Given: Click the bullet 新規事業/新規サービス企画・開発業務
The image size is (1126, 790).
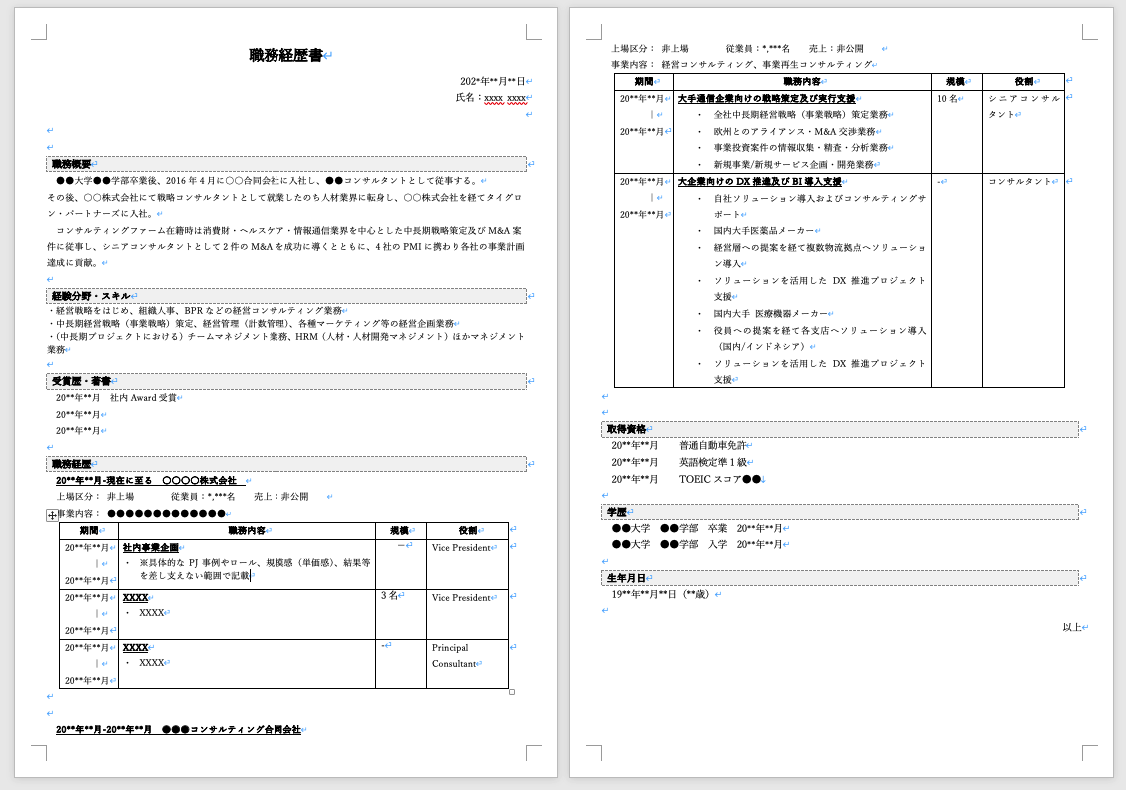Looking at the screenshot, I should coord(794,164).
